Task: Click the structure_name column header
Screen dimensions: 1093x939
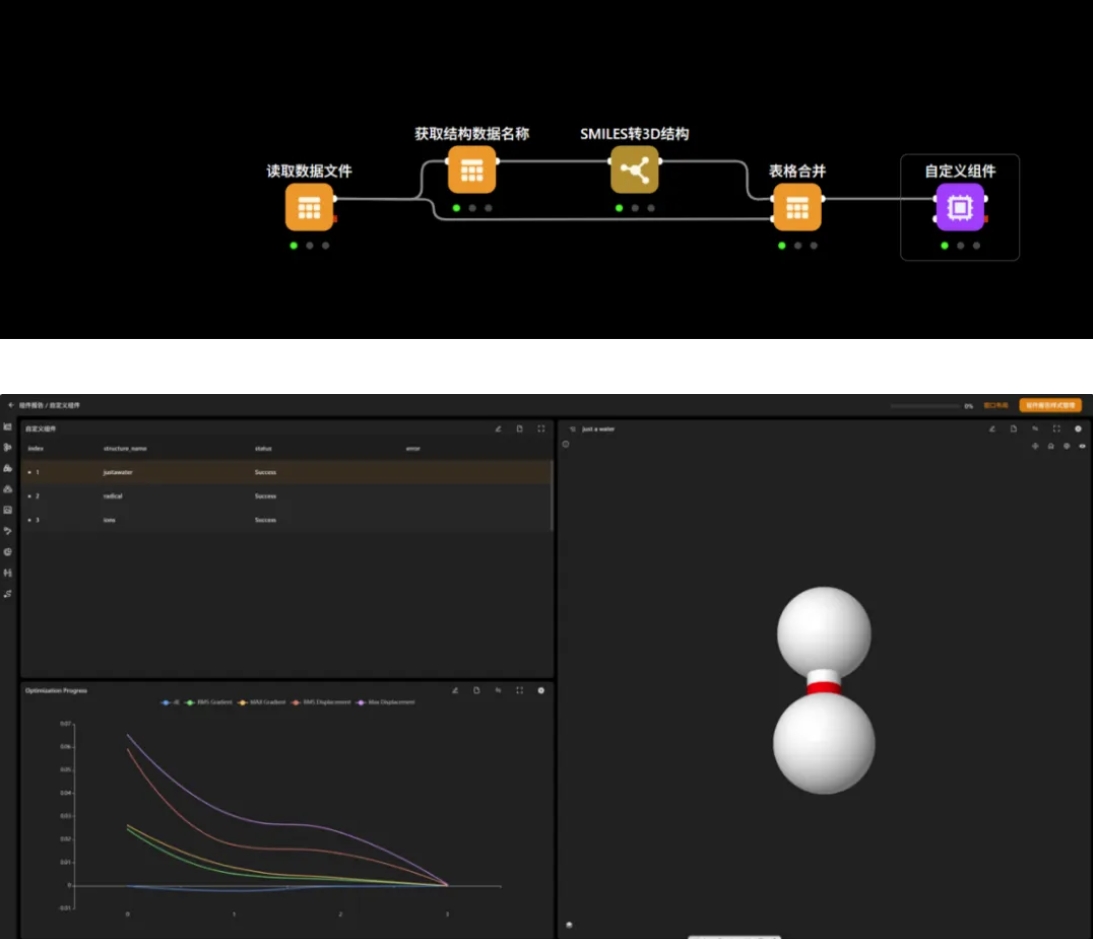Action: pos(125,449)
